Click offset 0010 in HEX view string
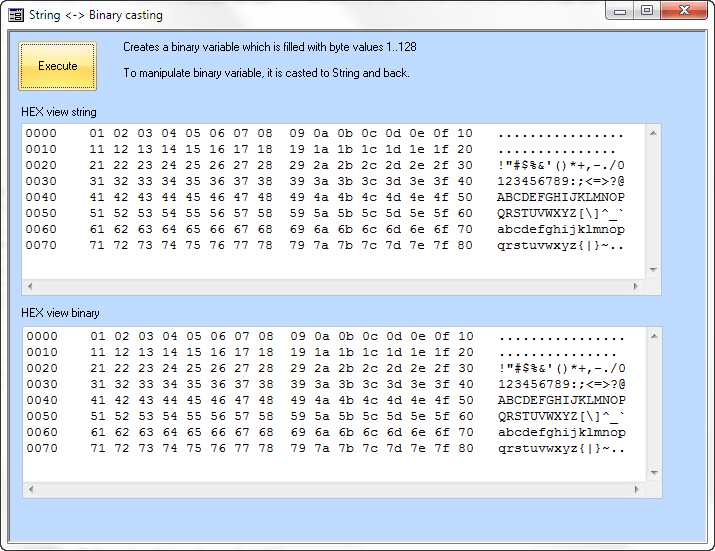This screenshot has width=715, height=551. click(41, 149)
